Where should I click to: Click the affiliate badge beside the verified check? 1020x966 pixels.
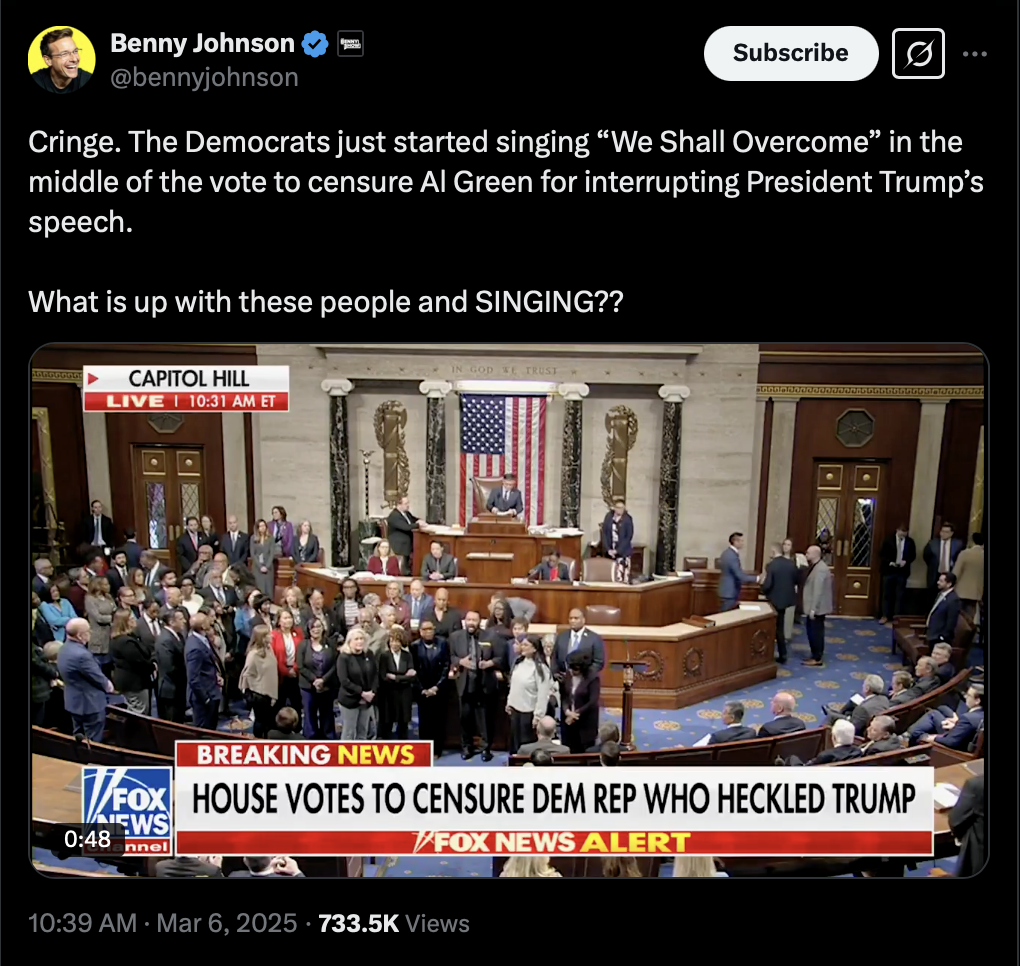tap(351, 44)
